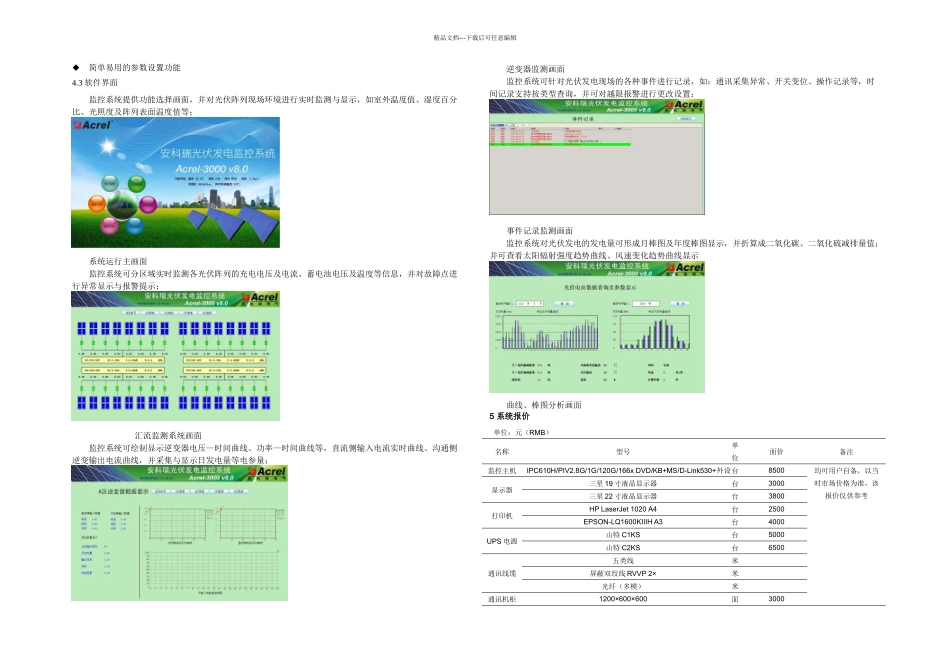Select the 通讯线缆 name cell
950x672 pixels.
(502, 573)
